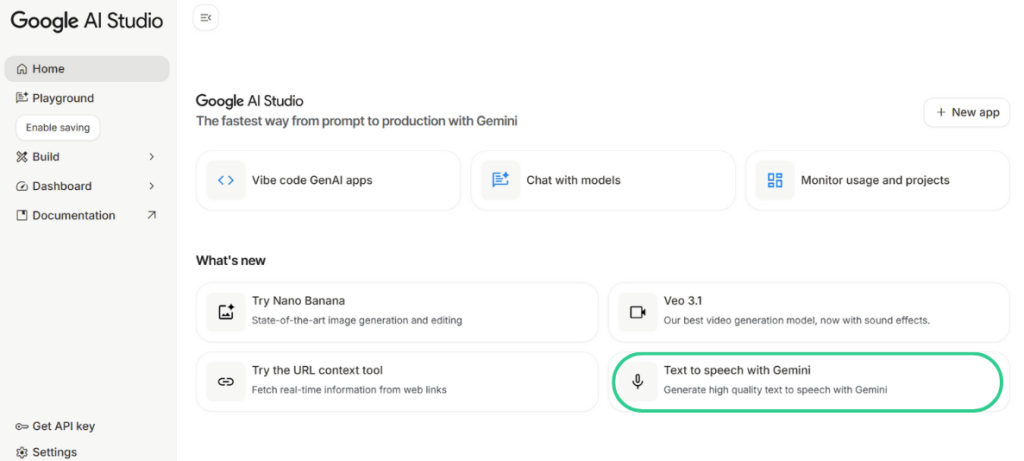This screenshot has height=461, width=1024.
Task: Open Try Nano Banana card
Action: pos(397,312)
